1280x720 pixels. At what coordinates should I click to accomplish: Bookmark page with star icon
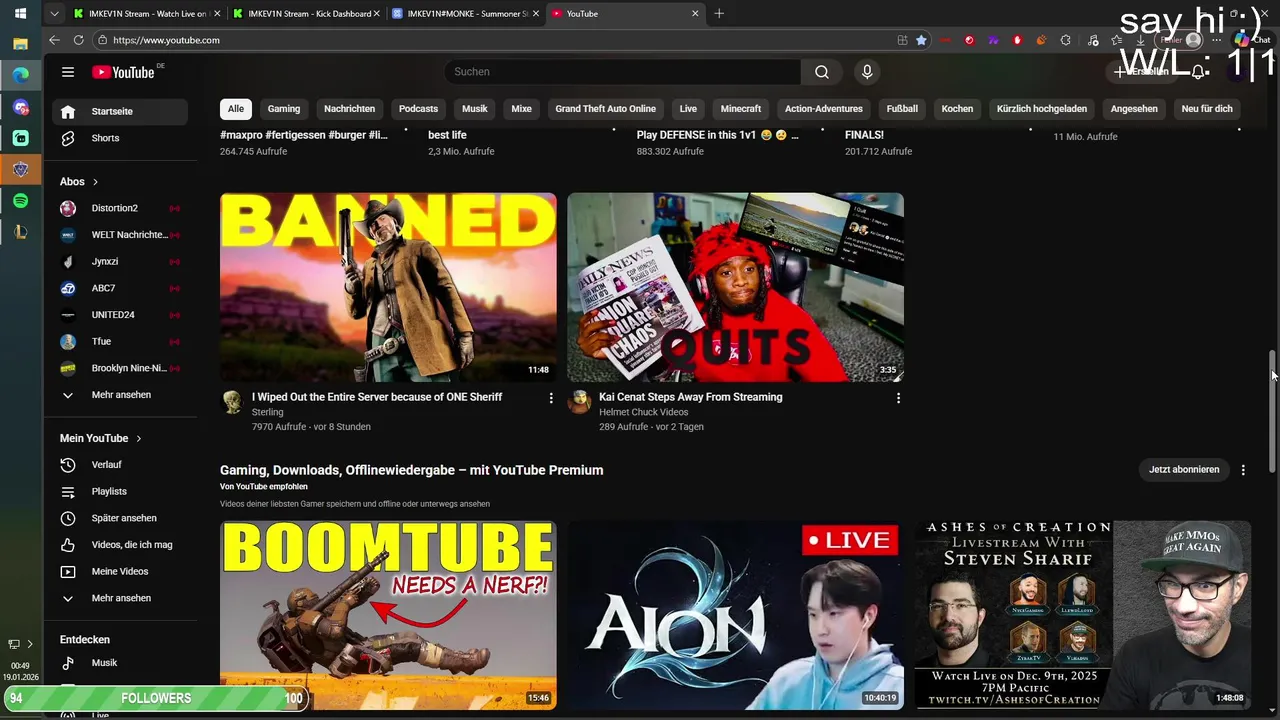tap(921, 40)
